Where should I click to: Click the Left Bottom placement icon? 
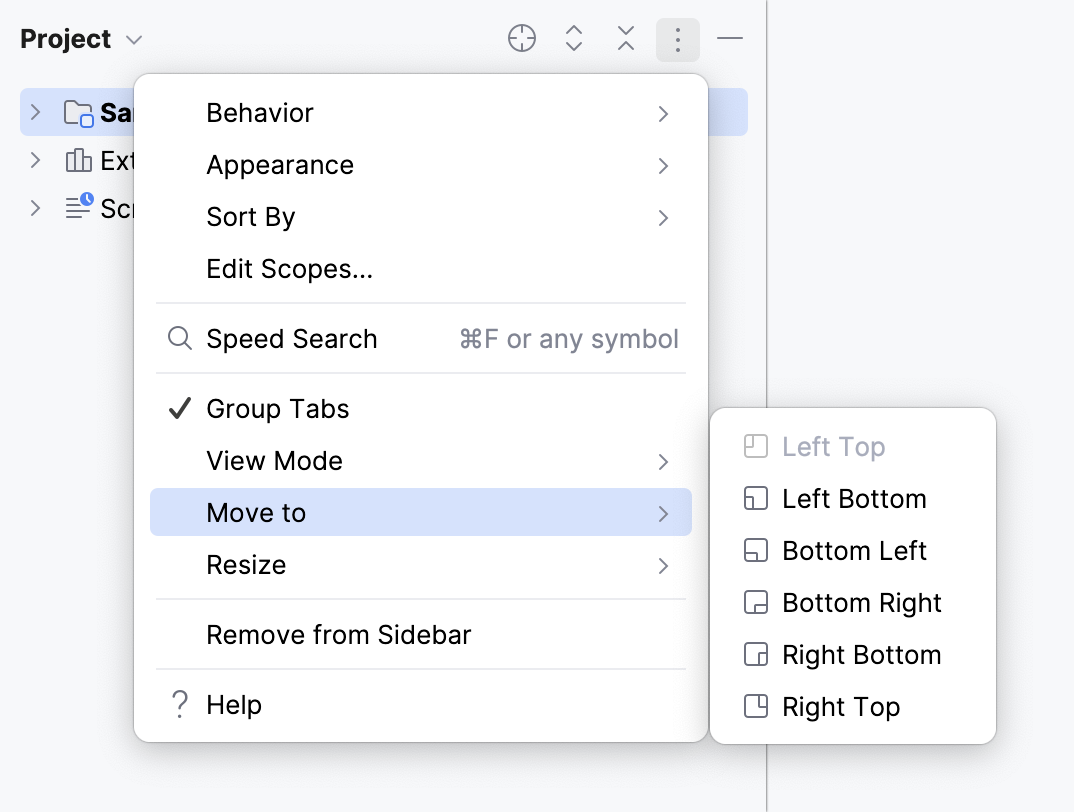pos(756,498)
